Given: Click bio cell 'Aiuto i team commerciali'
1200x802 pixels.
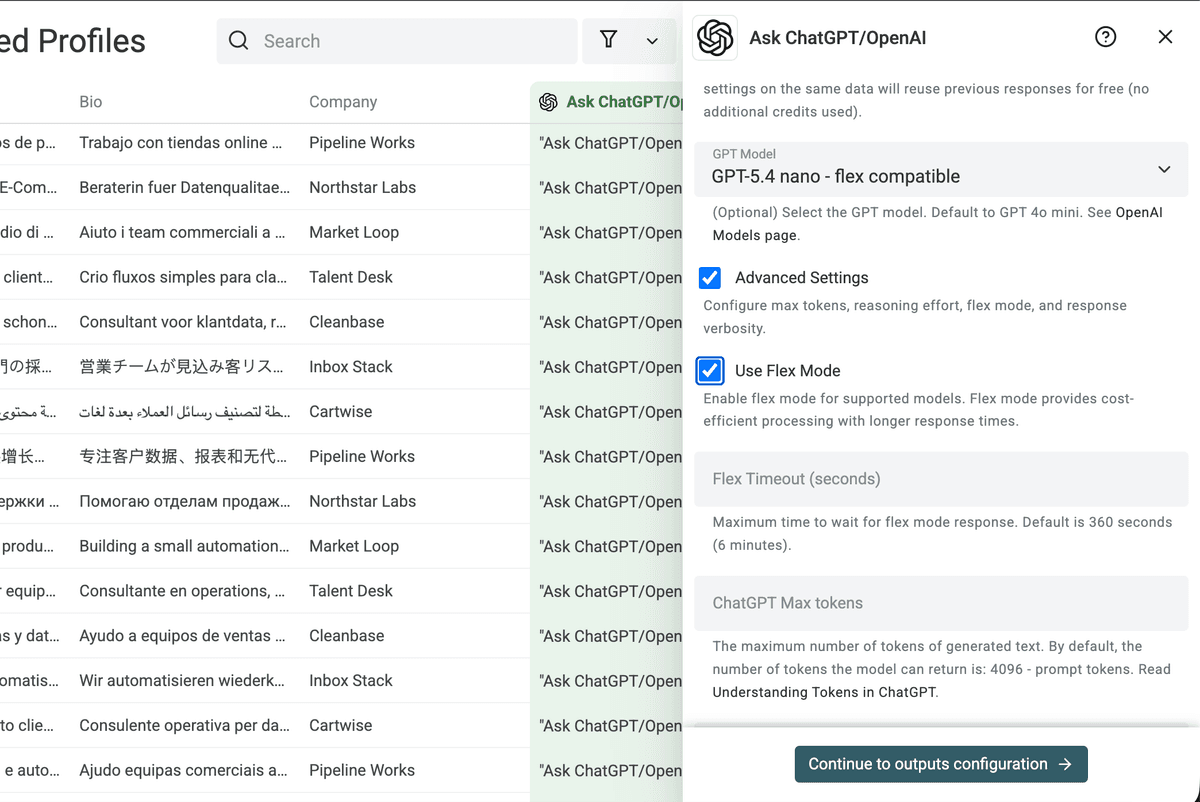Looking at the screenshot, I should tap(182, 233).
